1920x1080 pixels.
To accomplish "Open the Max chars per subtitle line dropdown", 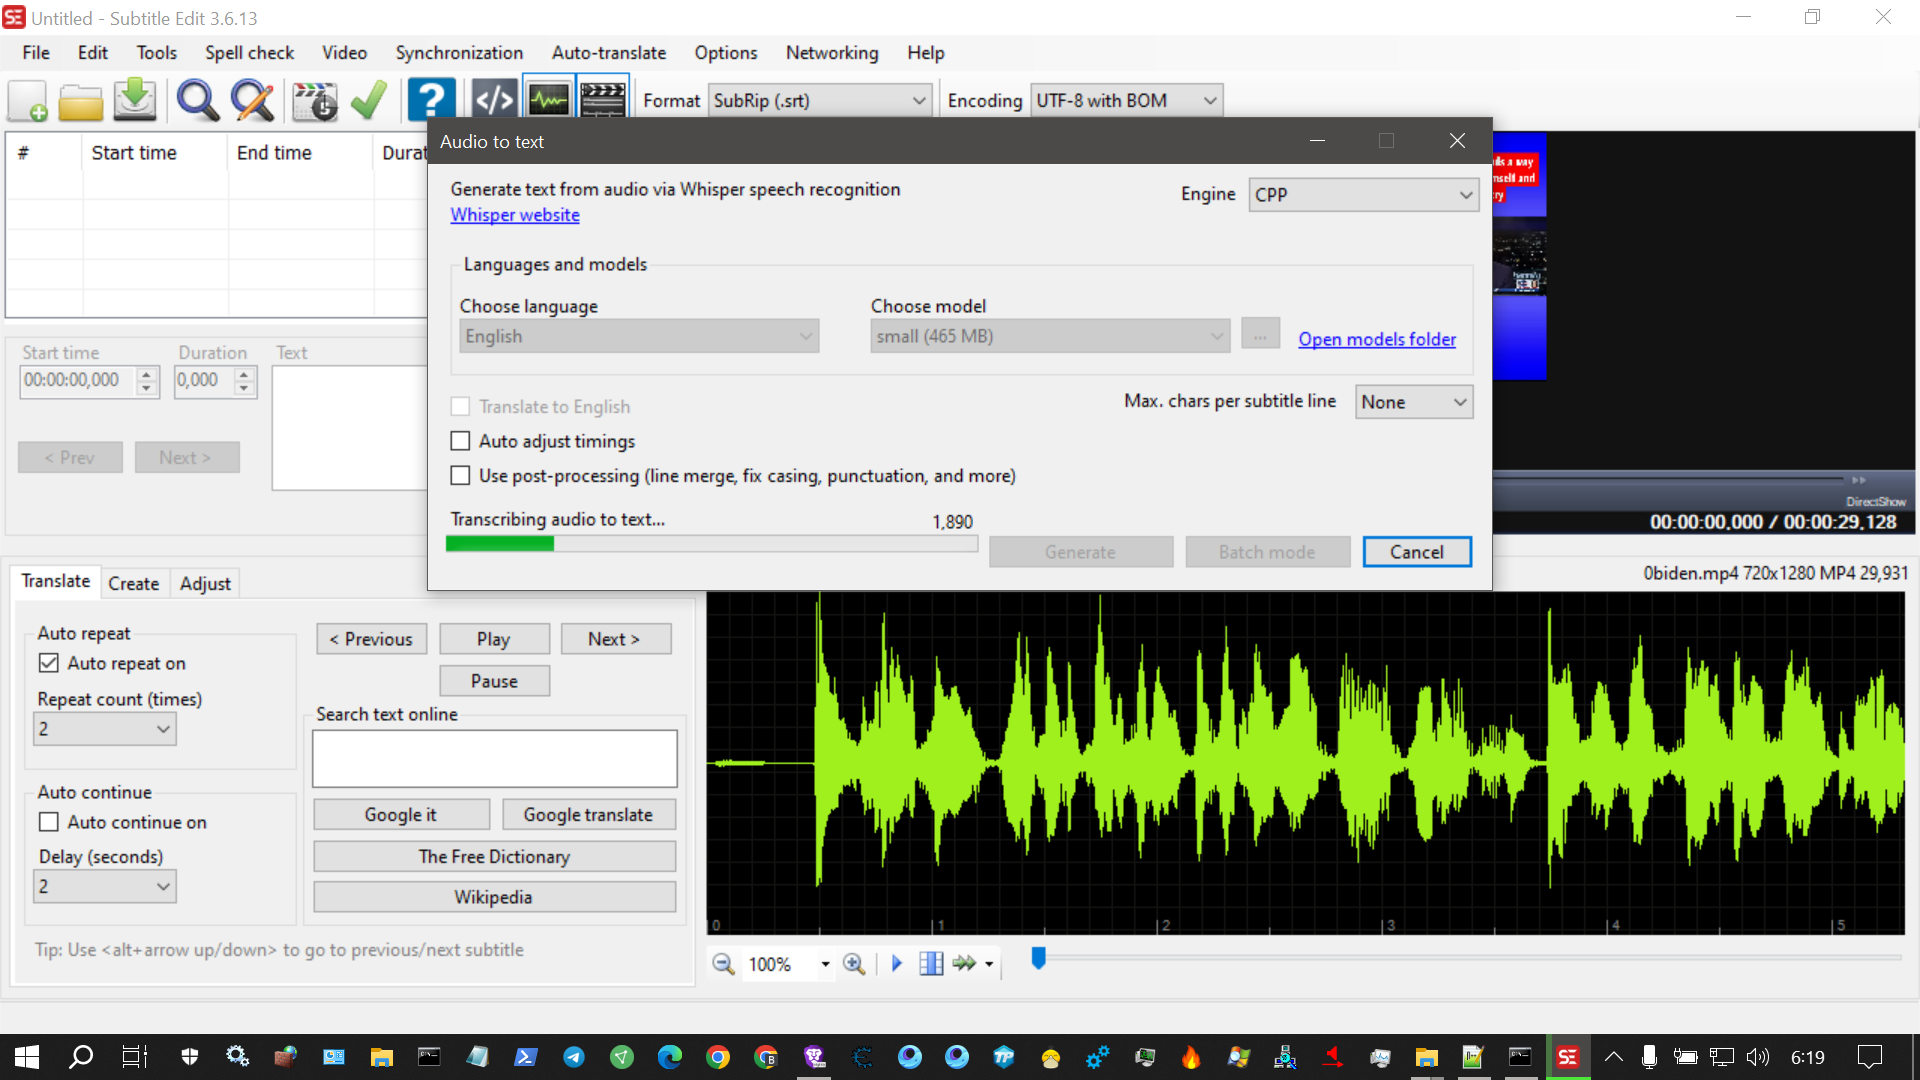I will 1413,401.
